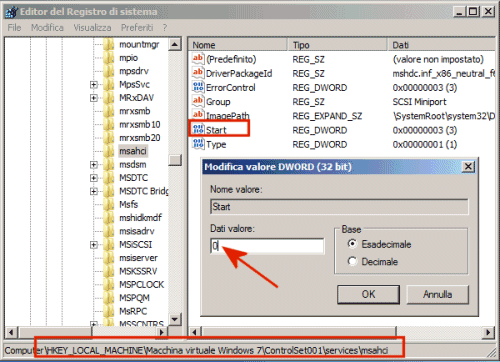The width and height of the screenshot is (500, 362).
Task: Click the msahci folder icon
Action: point(109,151)
